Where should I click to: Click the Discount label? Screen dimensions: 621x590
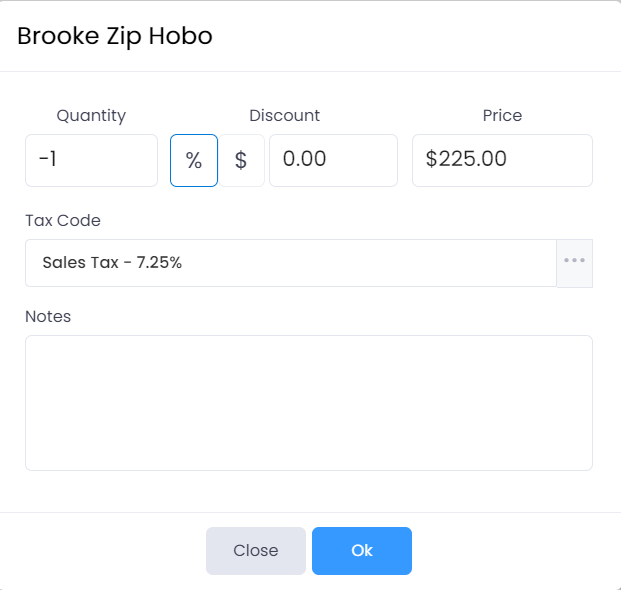pos(284,115)
